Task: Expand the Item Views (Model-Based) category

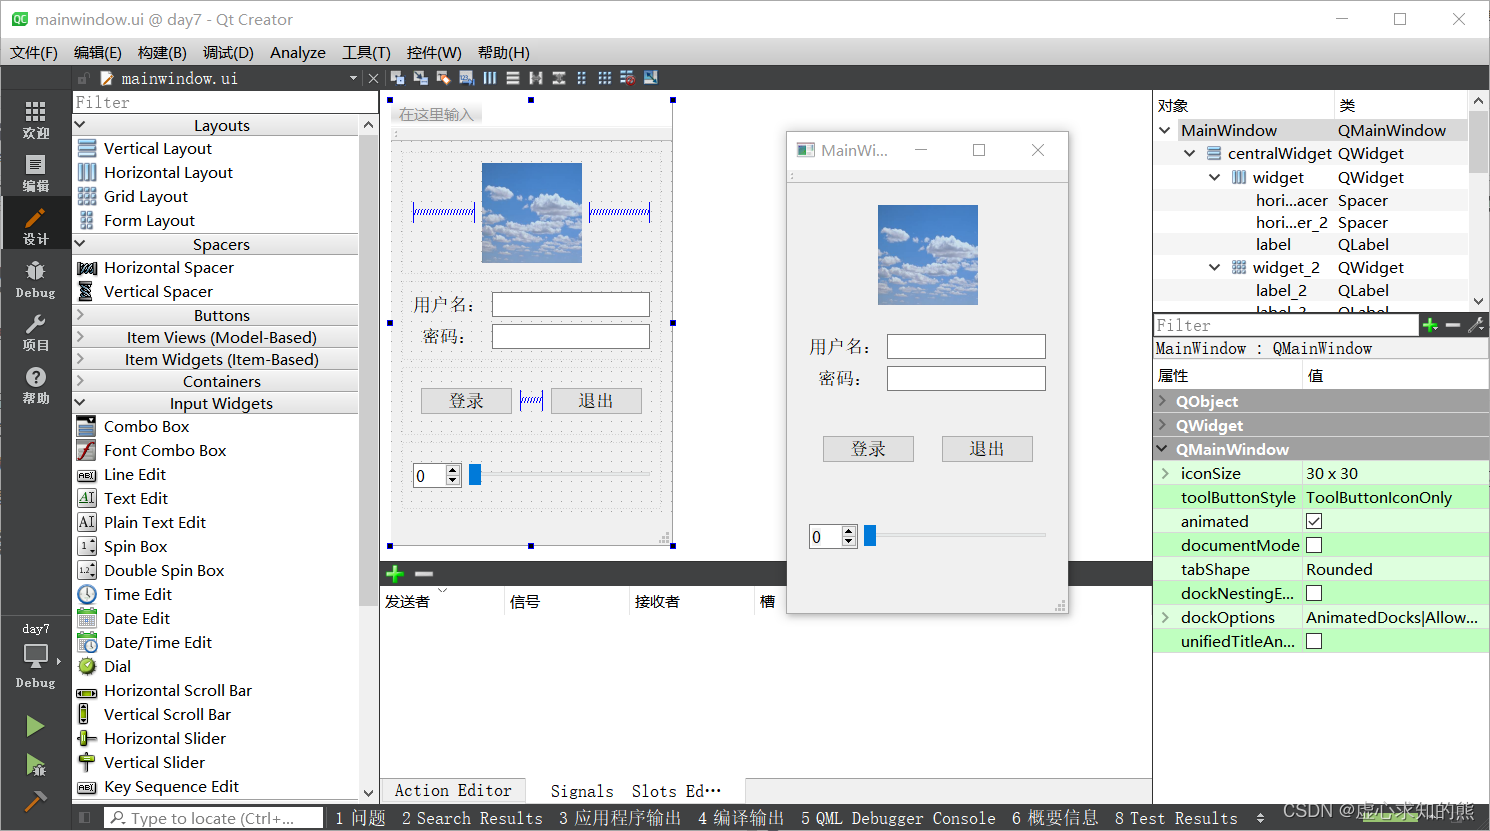Action: [x=80, y=337]
